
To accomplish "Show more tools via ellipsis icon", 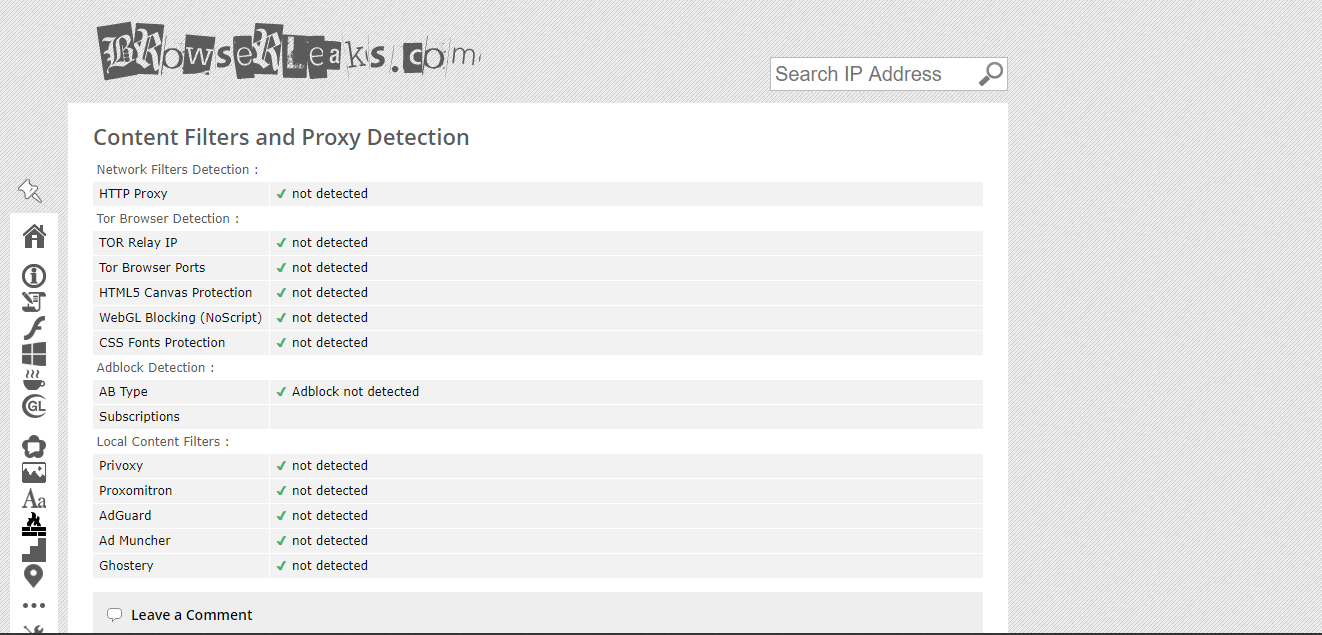I will [34, 605].
